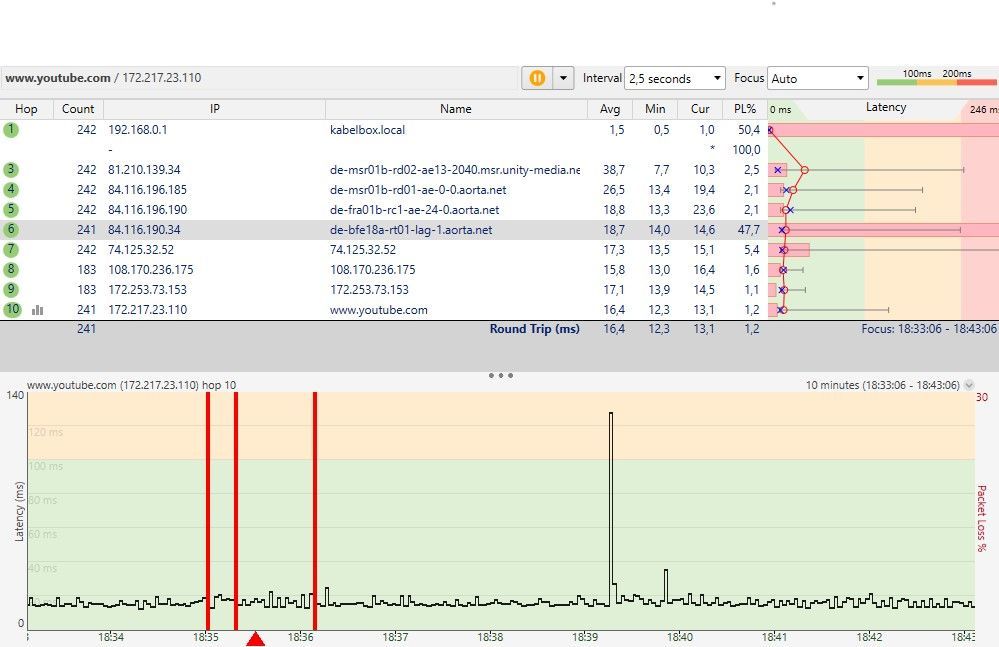Click the target field www.youtube.com / 172.217.23.110

coord(258,78)
